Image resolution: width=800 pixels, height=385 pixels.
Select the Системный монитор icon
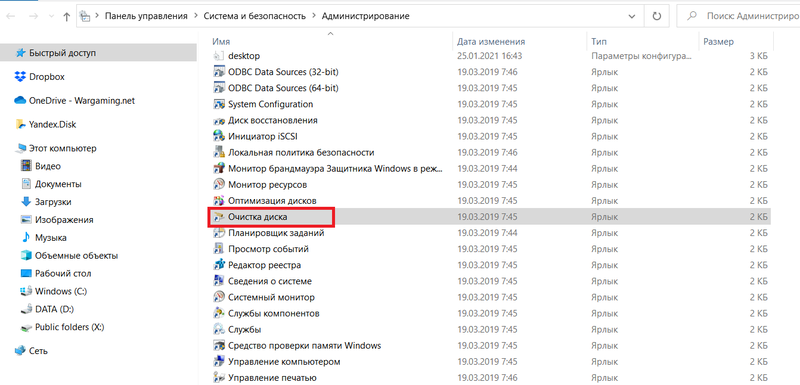click(218, 297)
